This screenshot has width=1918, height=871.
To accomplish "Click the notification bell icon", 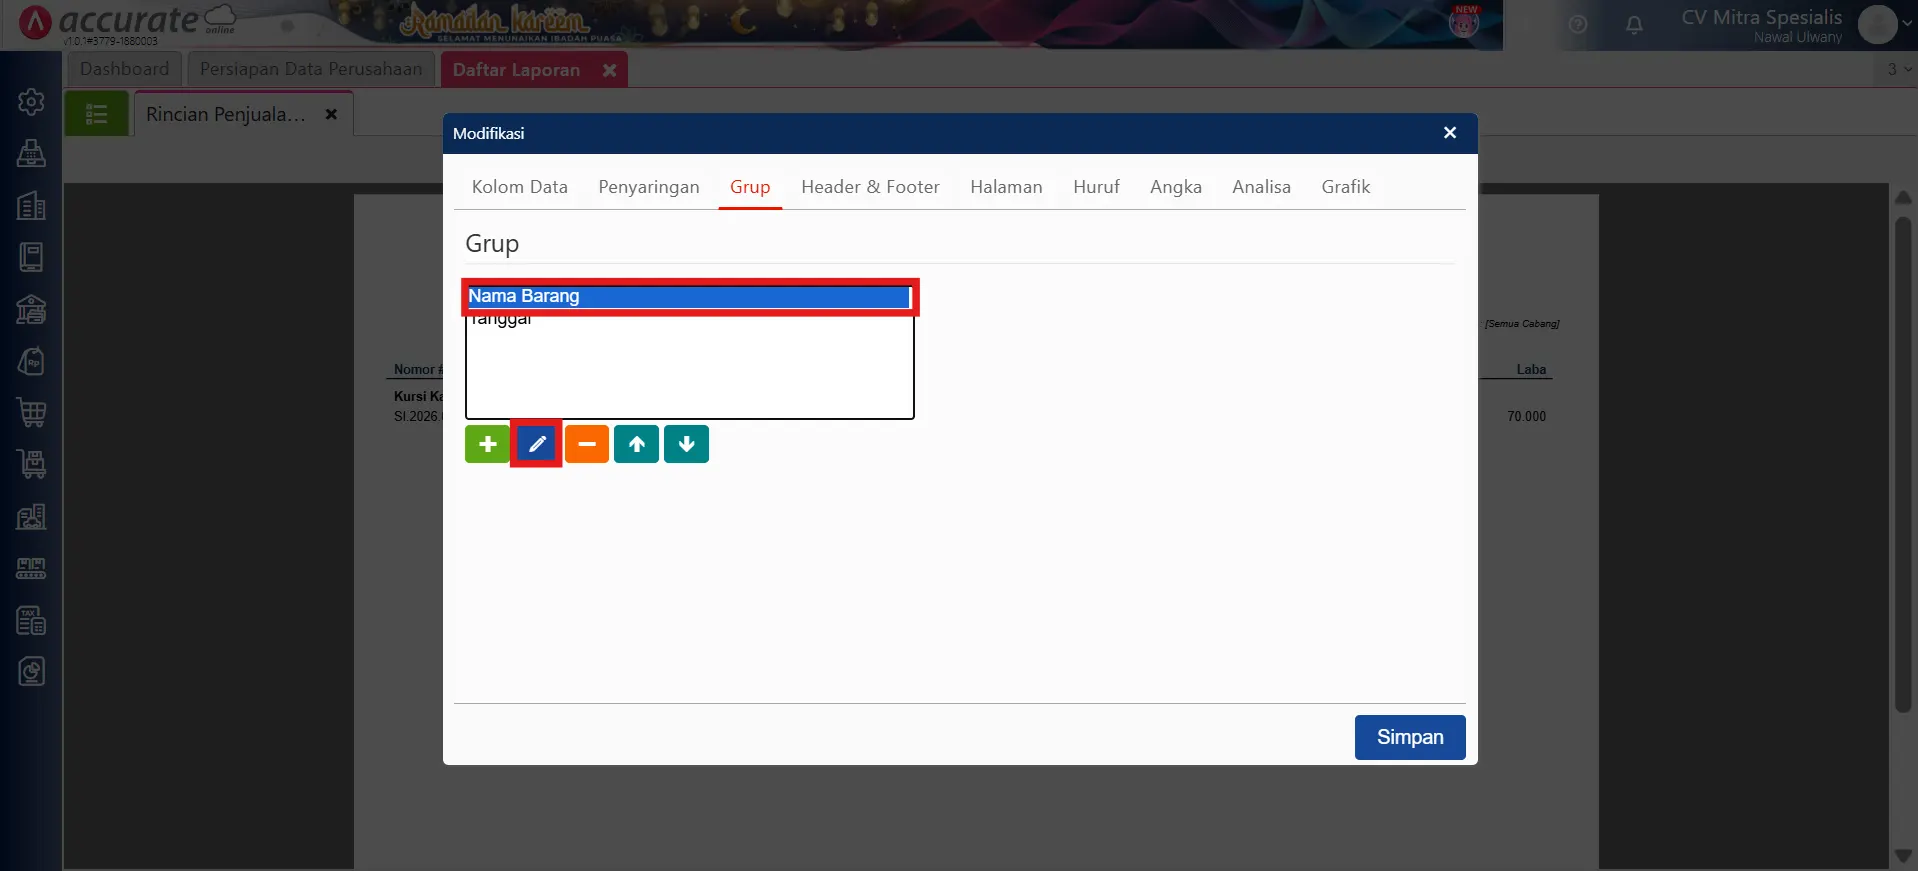I will point(1634,25).
